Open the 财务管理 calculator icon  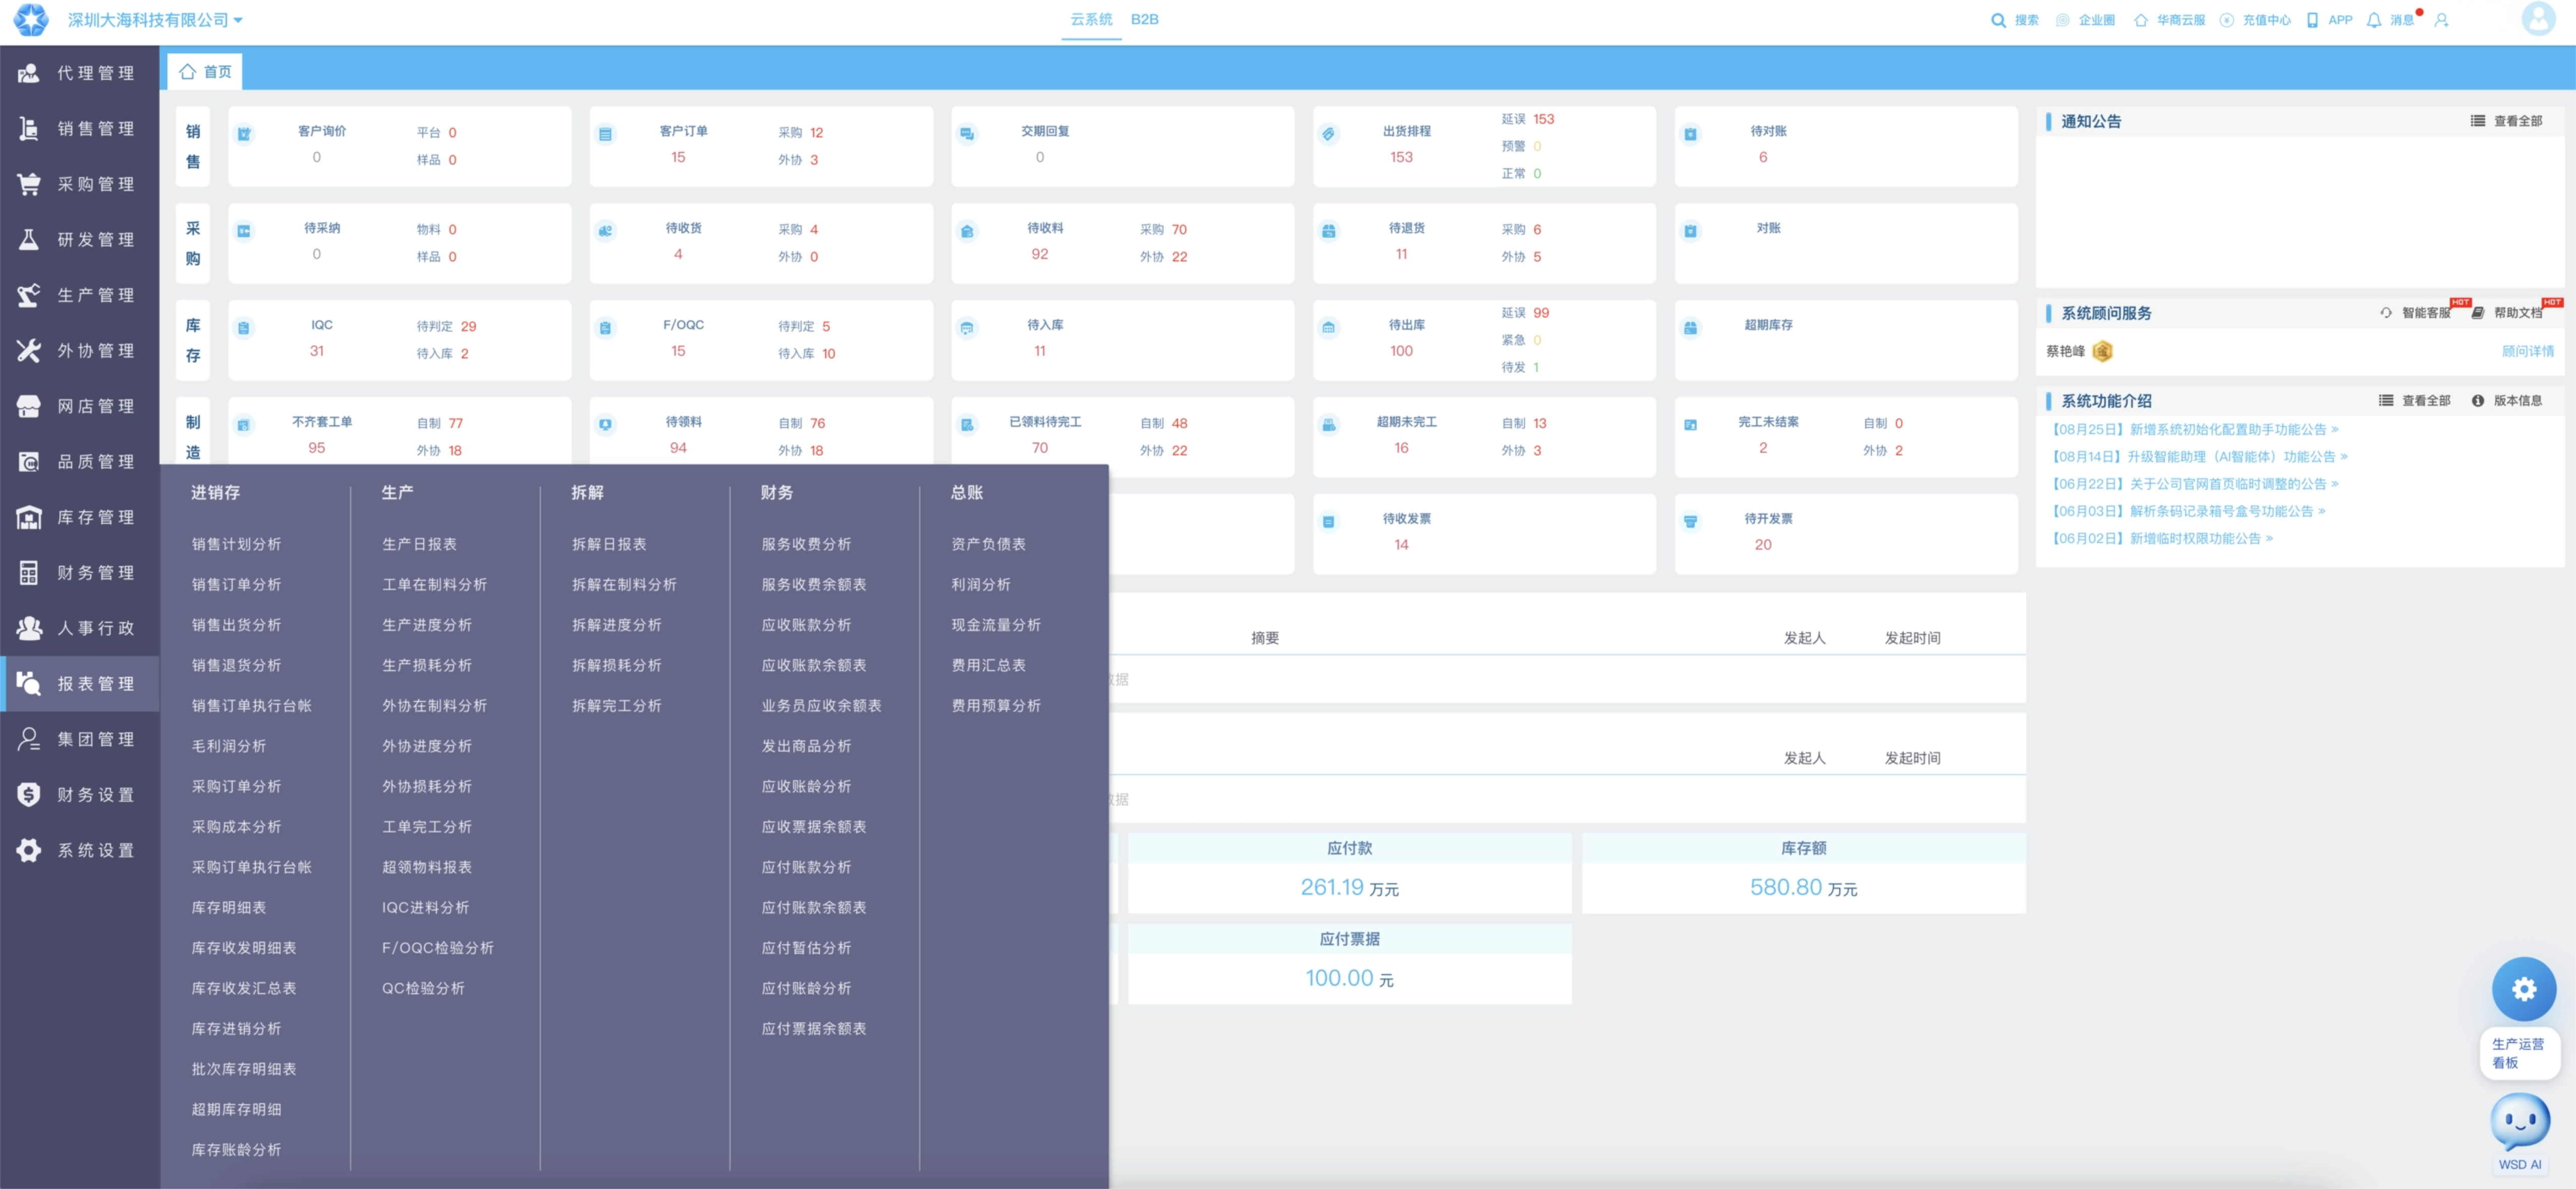pyautogui.click(x=29, y=573)
